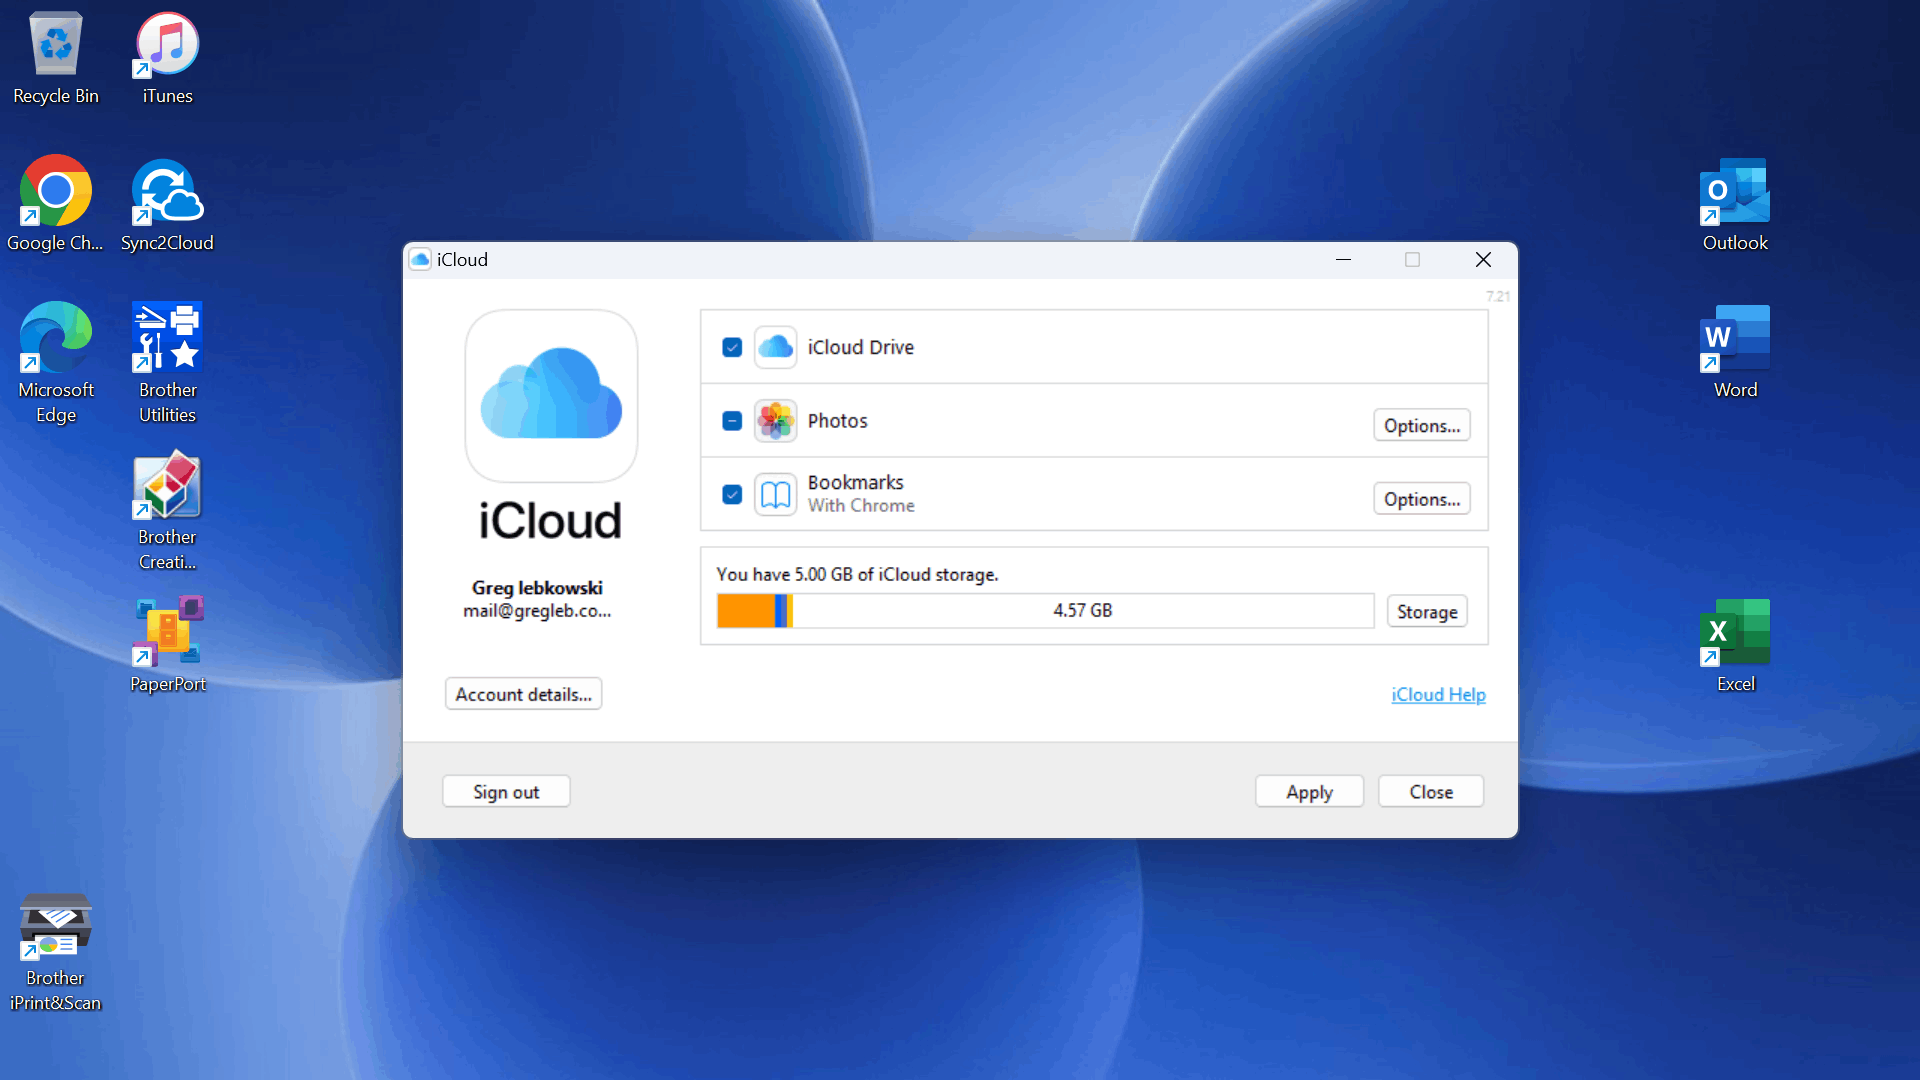Viewport: 1920px width, 1080px height.
Task: Launch PaperPort desktop shortcut
Action: (167, 645)
